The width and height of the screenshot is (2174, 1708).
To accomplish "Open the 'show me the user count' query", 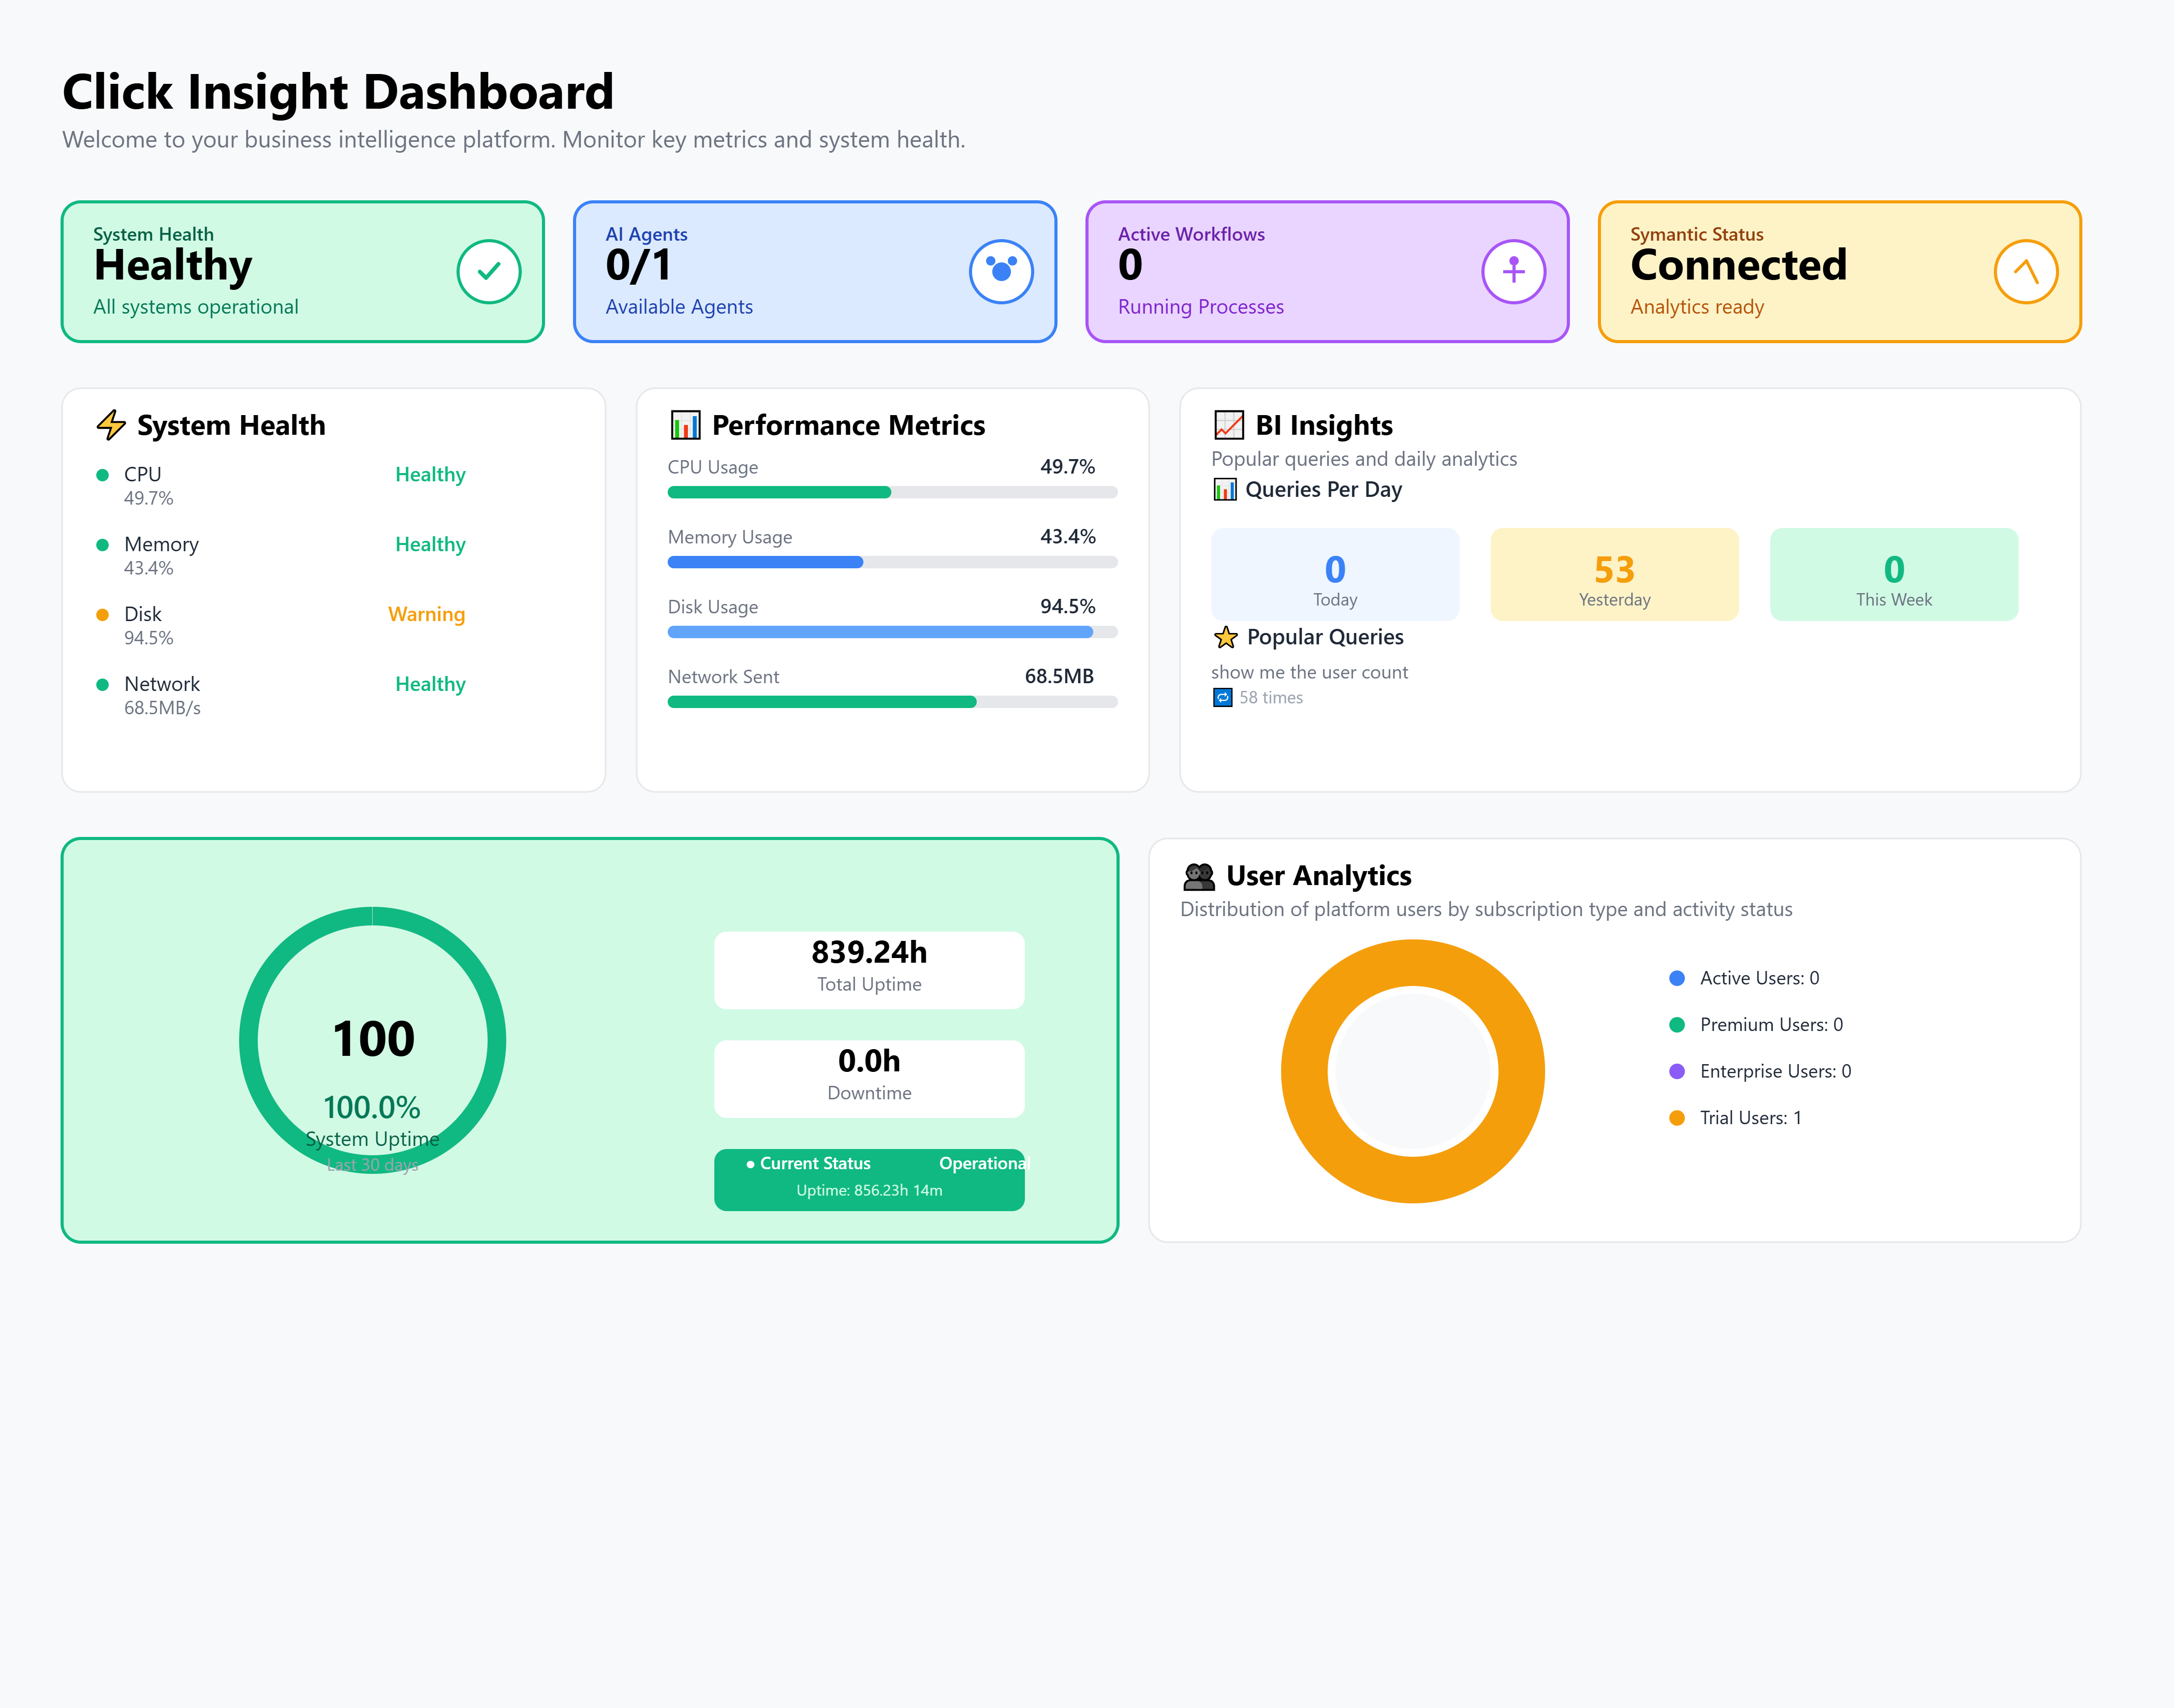I will click(1309, 673).
